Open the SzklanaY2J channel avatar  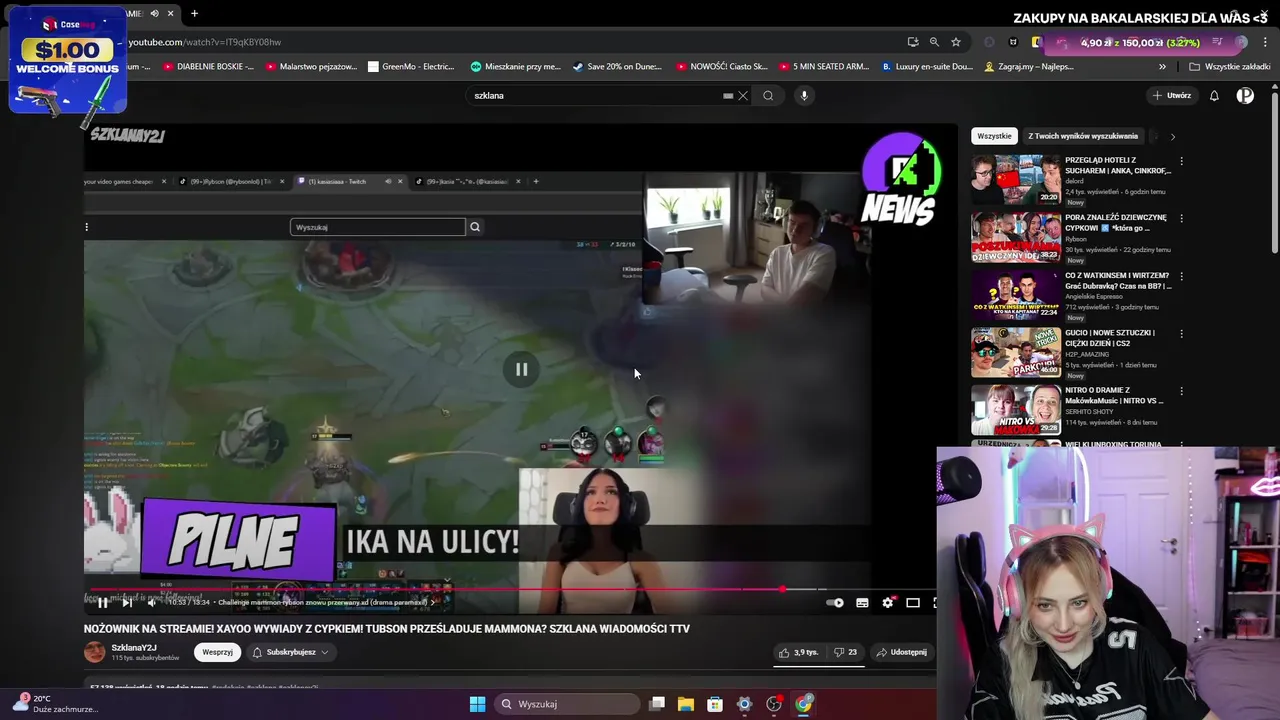tap(95, 652)
